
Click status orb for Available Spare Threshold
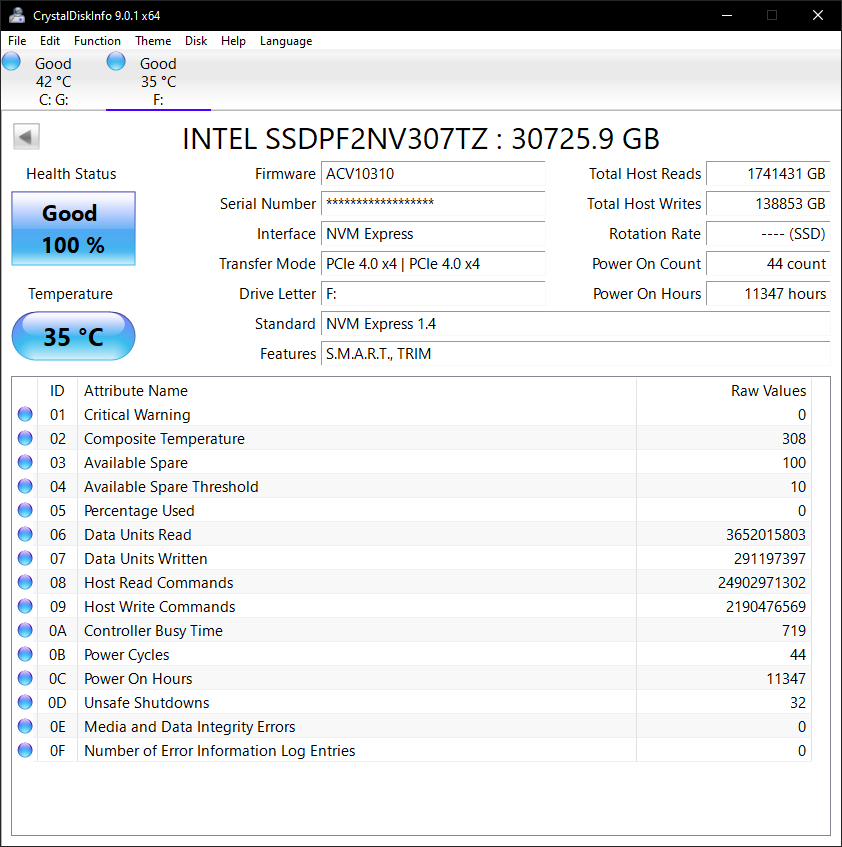[x=25, y=486]
